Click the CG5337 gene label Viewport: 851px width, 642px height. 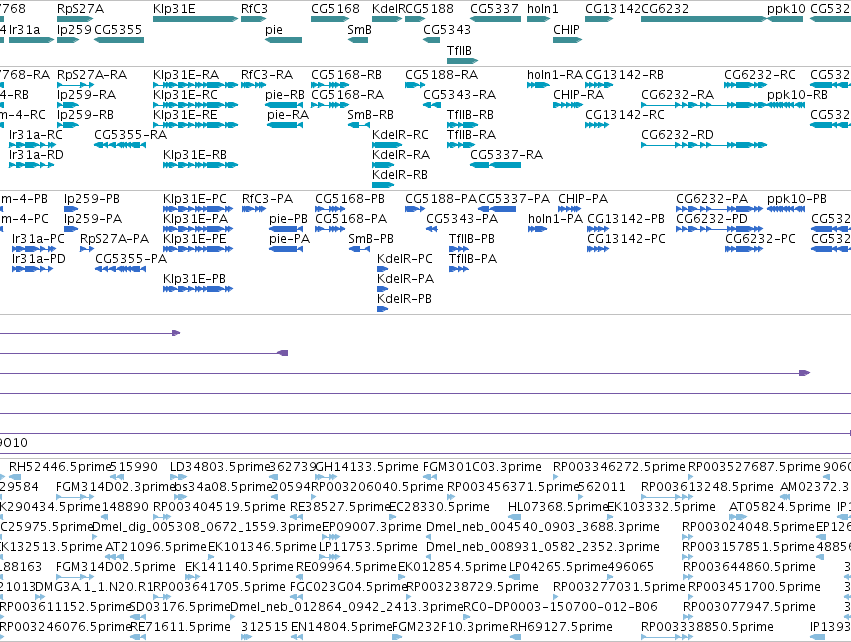(x=494, y=9)
